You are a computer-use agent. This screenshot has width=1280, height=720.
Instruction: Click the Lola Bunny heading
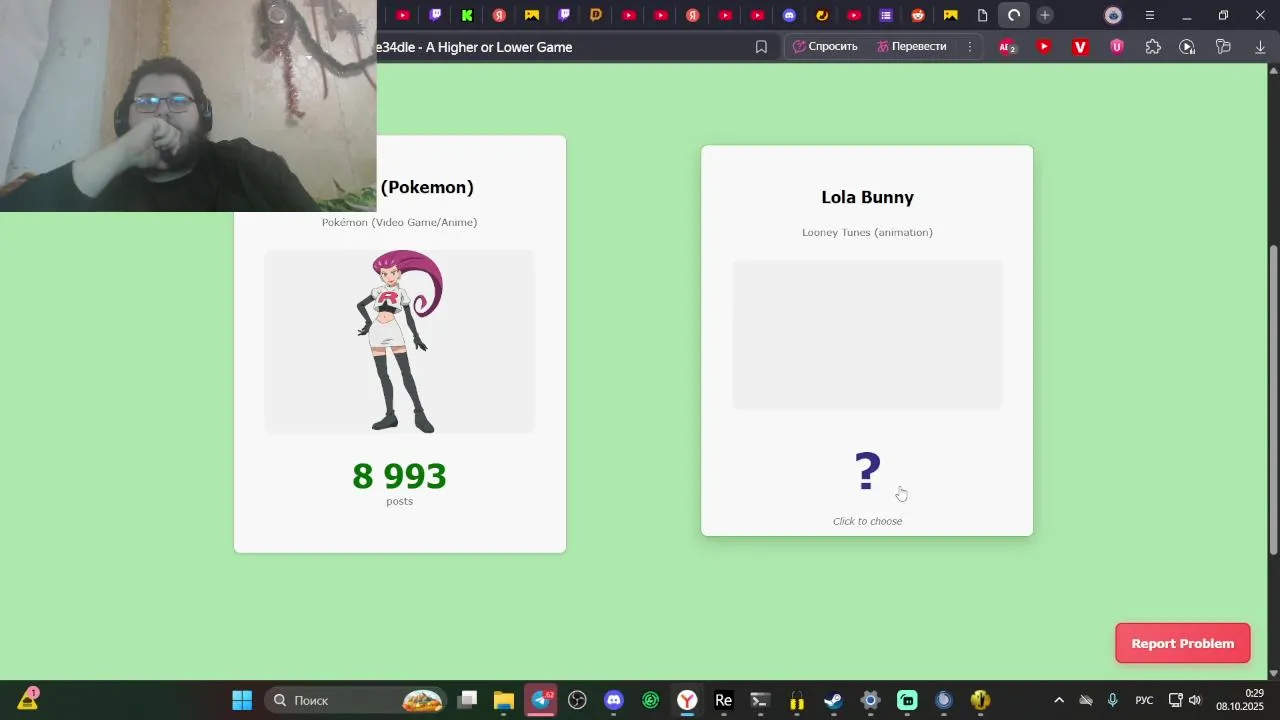(867, 197)
